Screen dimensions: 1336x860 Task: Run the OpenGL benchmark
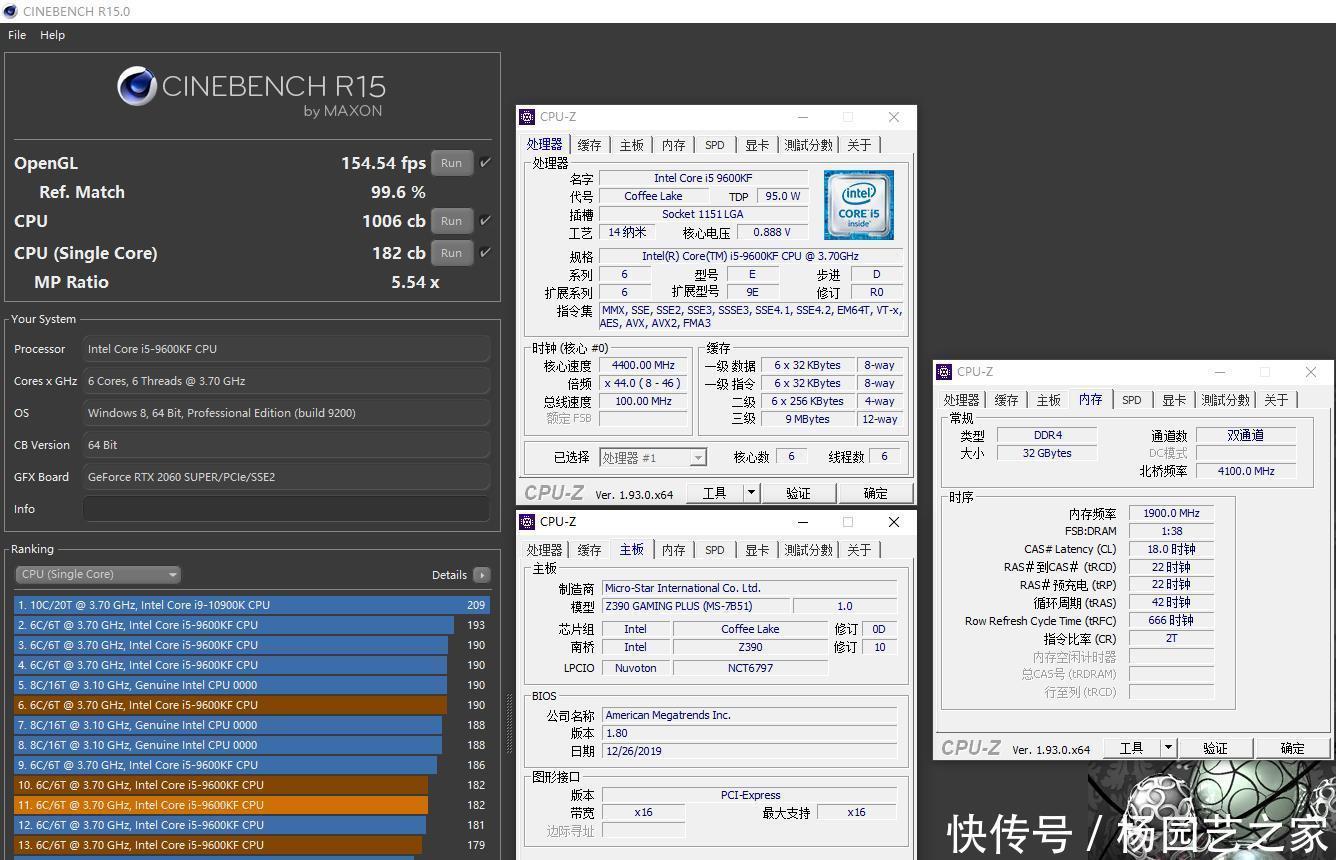tap(452, 163)
